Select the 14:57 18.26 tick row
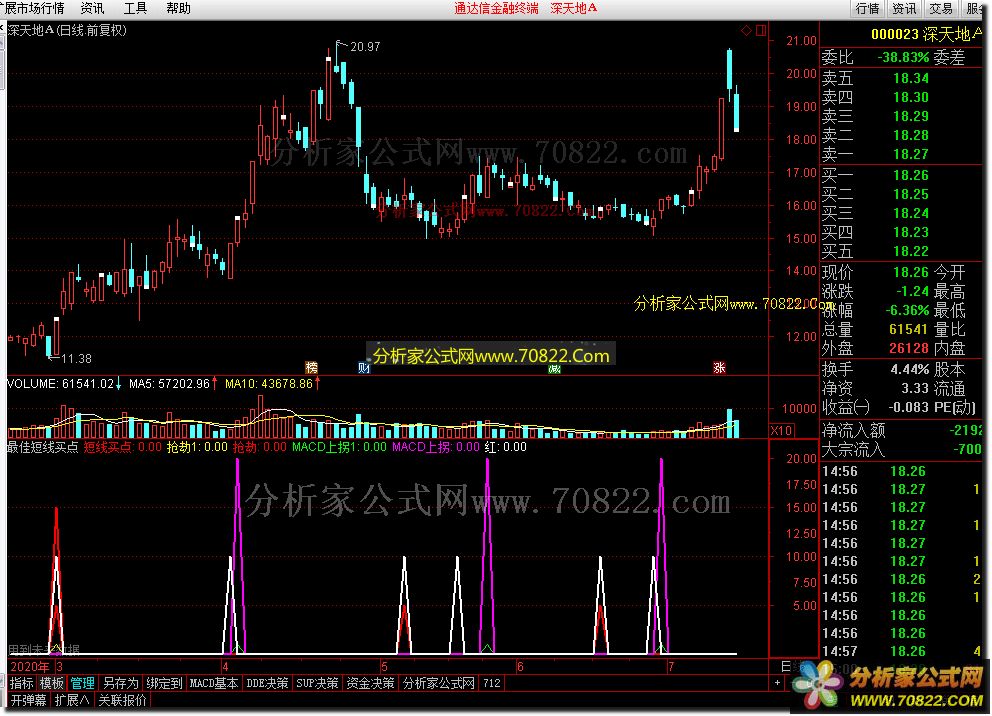992x716 pixels. click(902, 651)
